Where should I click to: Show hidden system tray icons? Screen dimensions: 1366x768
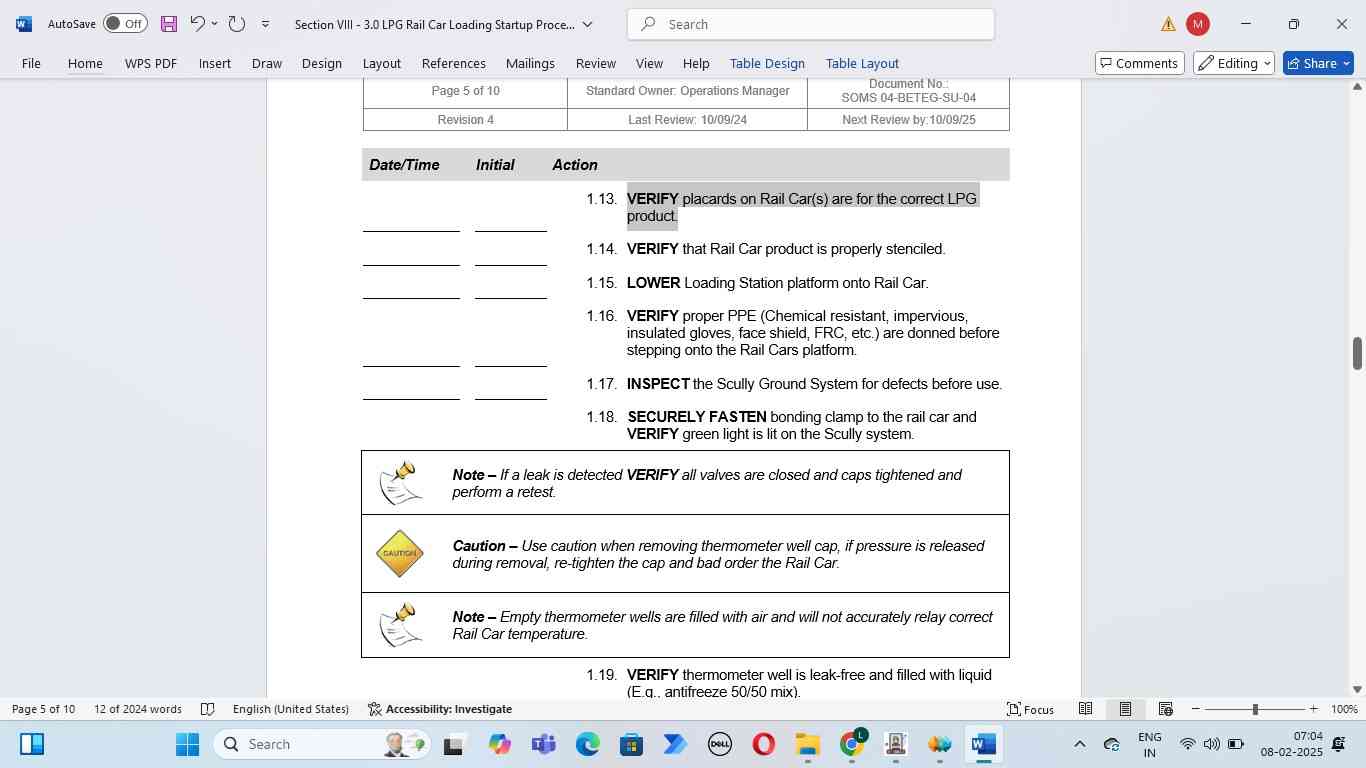[1079, 744]
